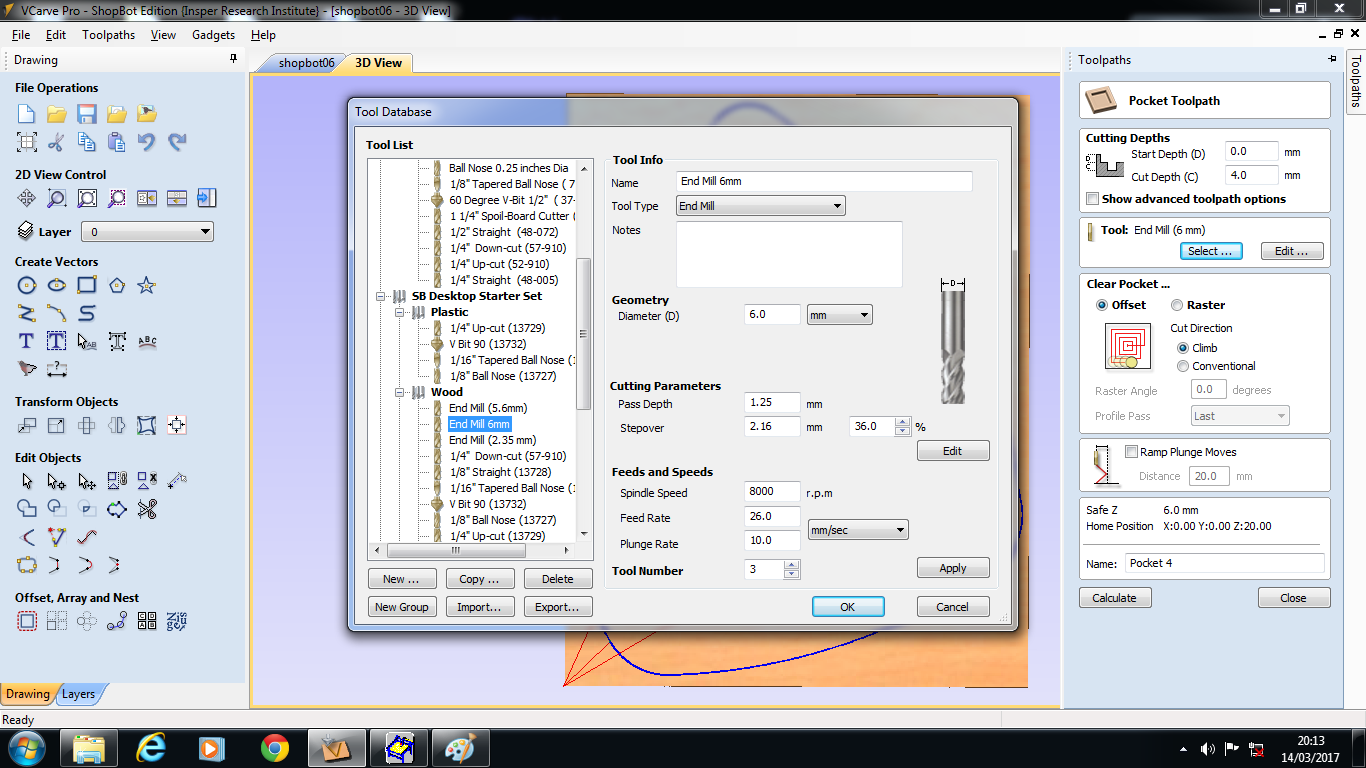Collapse the SB Desktop Starter Set group
Image resolution: width=1366 pixels, height=768 pixels.
[381, 297]
